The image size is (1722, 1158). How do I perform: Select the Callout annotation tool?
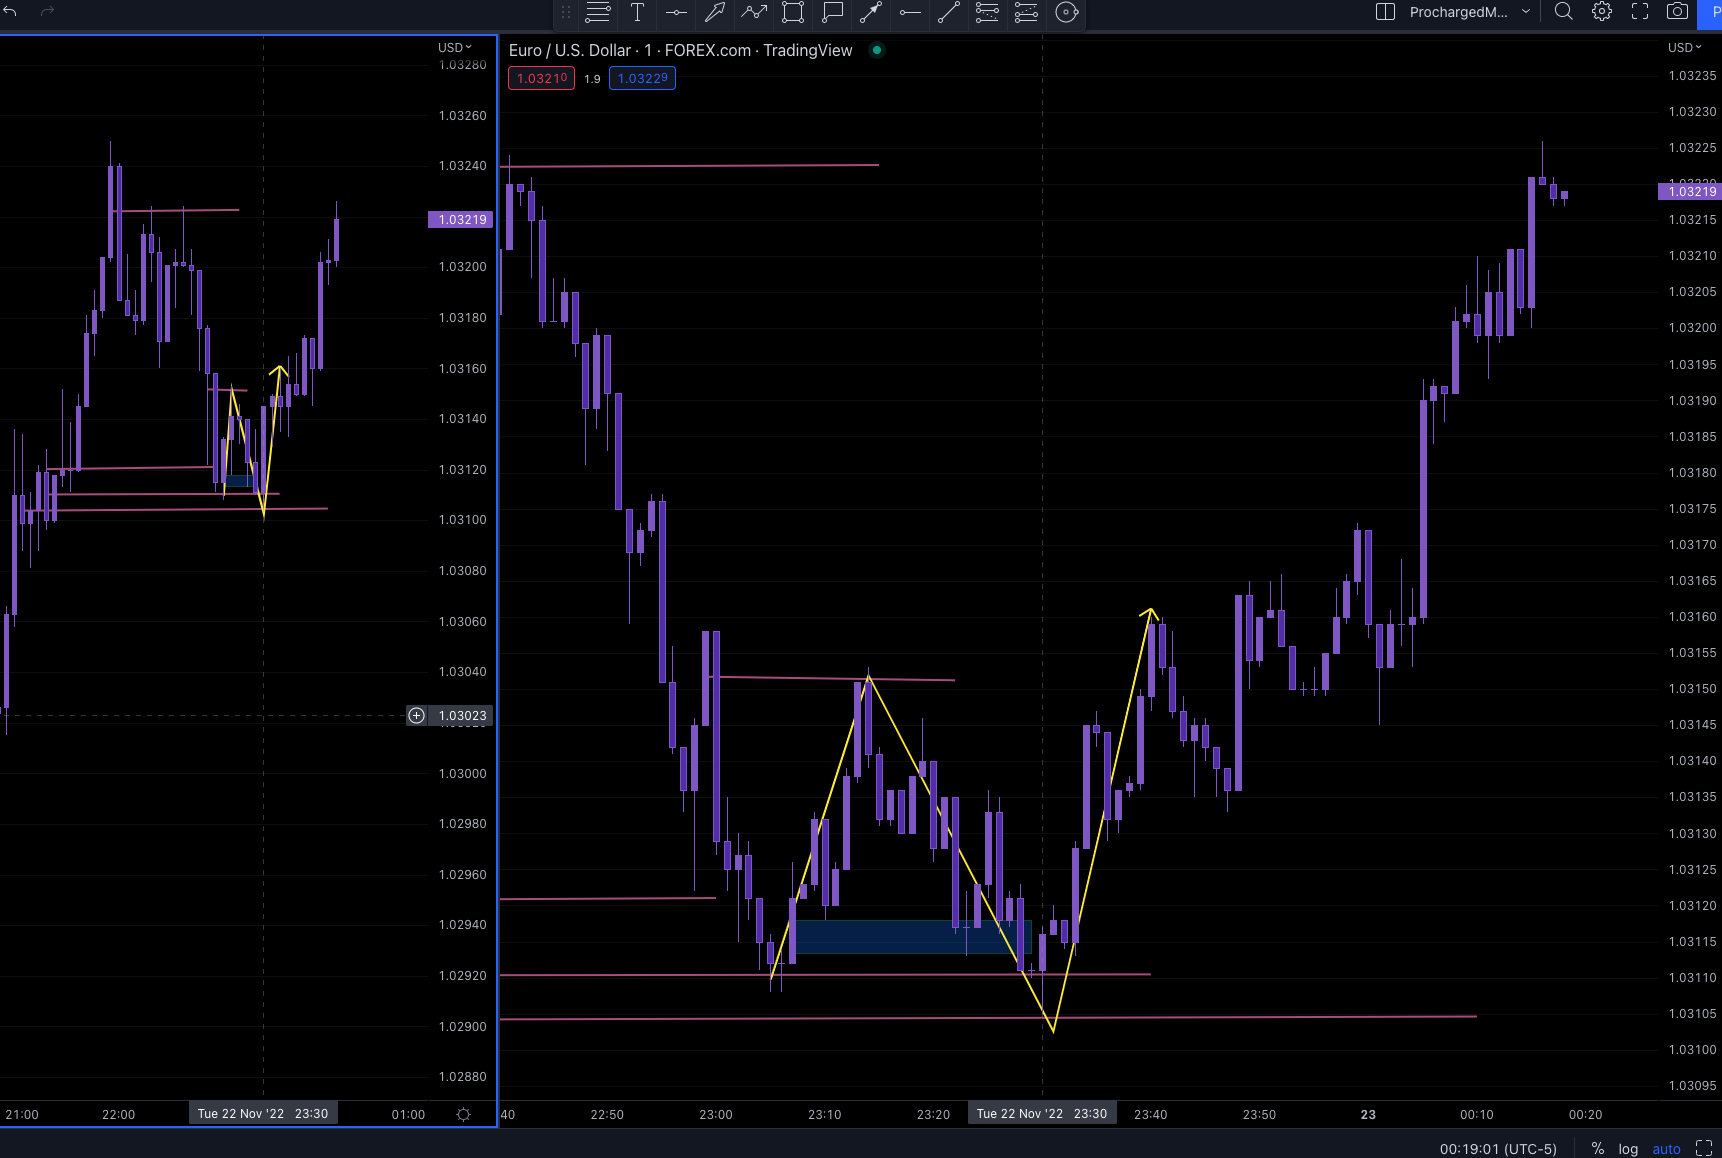[x=831, y=13]
